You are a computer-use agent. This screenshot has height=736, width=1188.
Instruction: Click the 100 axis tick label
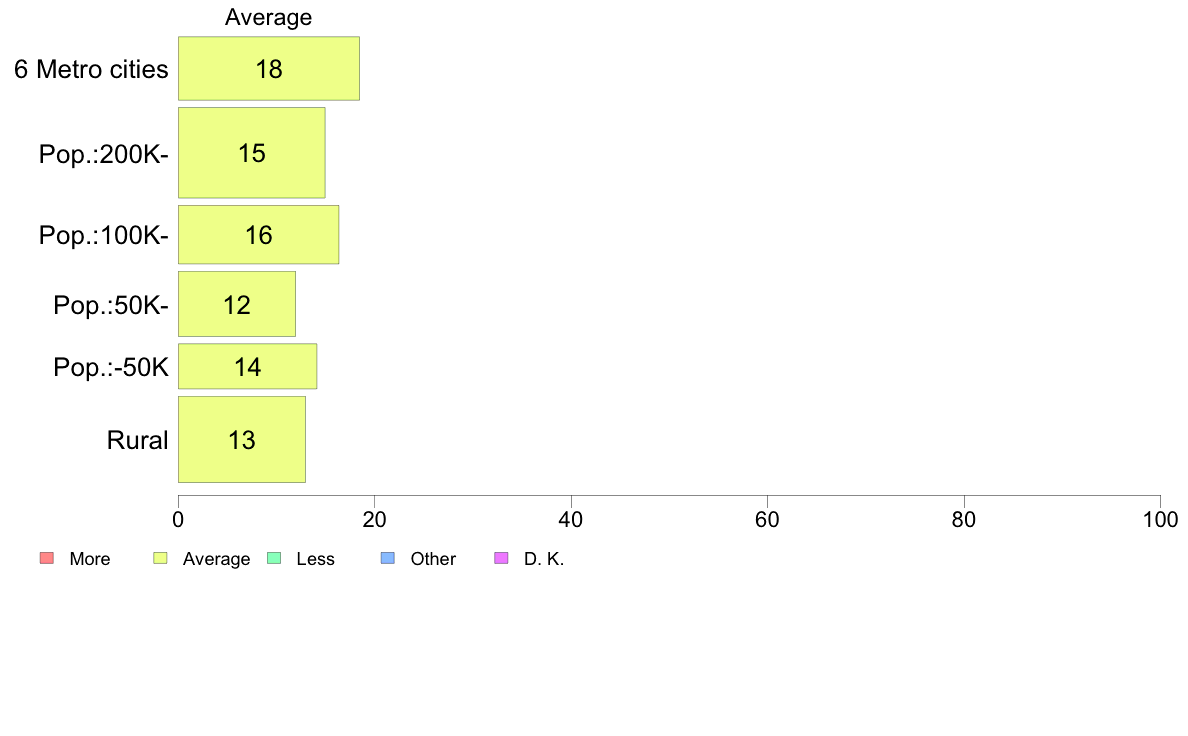[1160, 519]
